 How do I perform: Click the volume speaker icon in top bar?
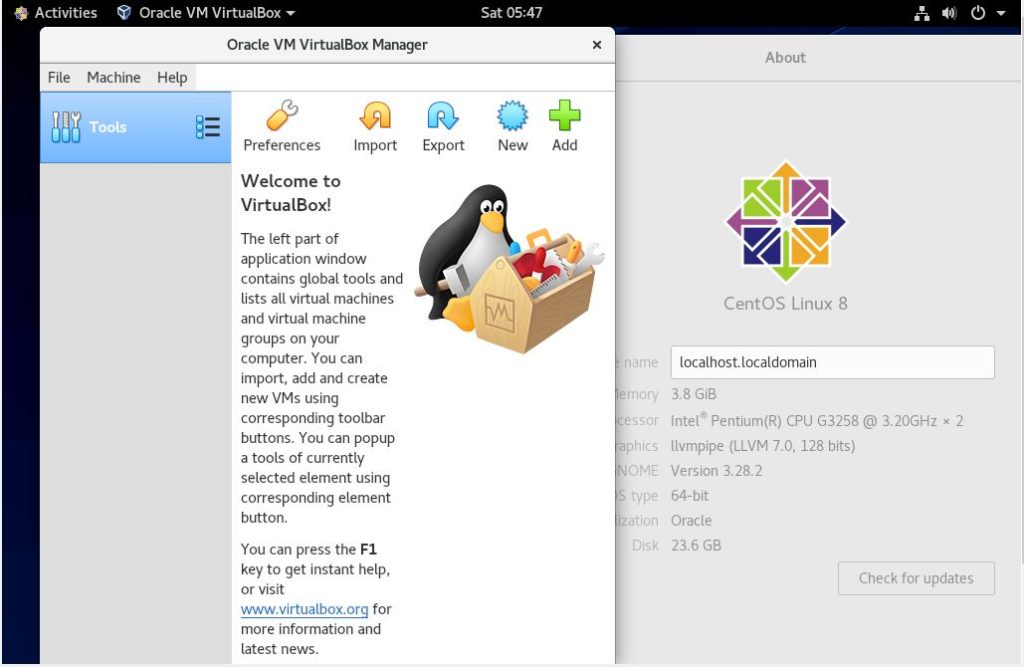949,13
